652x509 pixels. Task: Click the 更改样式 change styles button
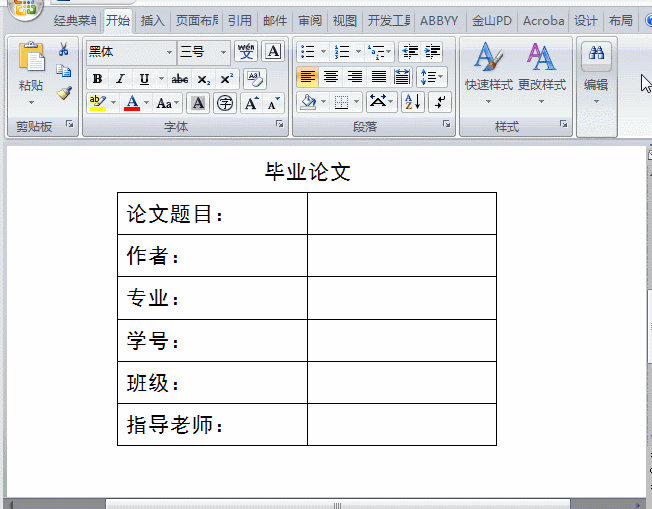pos(542,73)
